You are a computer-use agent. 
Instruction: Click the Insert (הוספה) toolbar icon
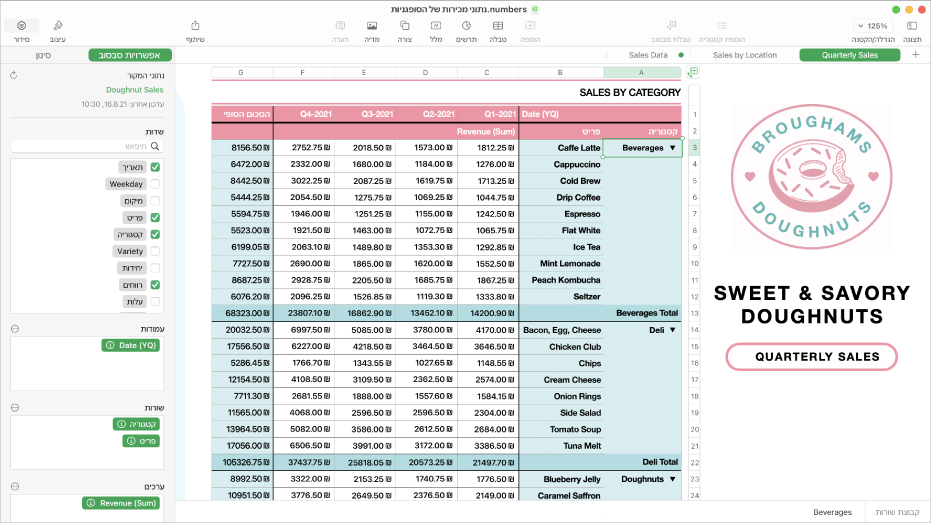(x=530, y=26)
